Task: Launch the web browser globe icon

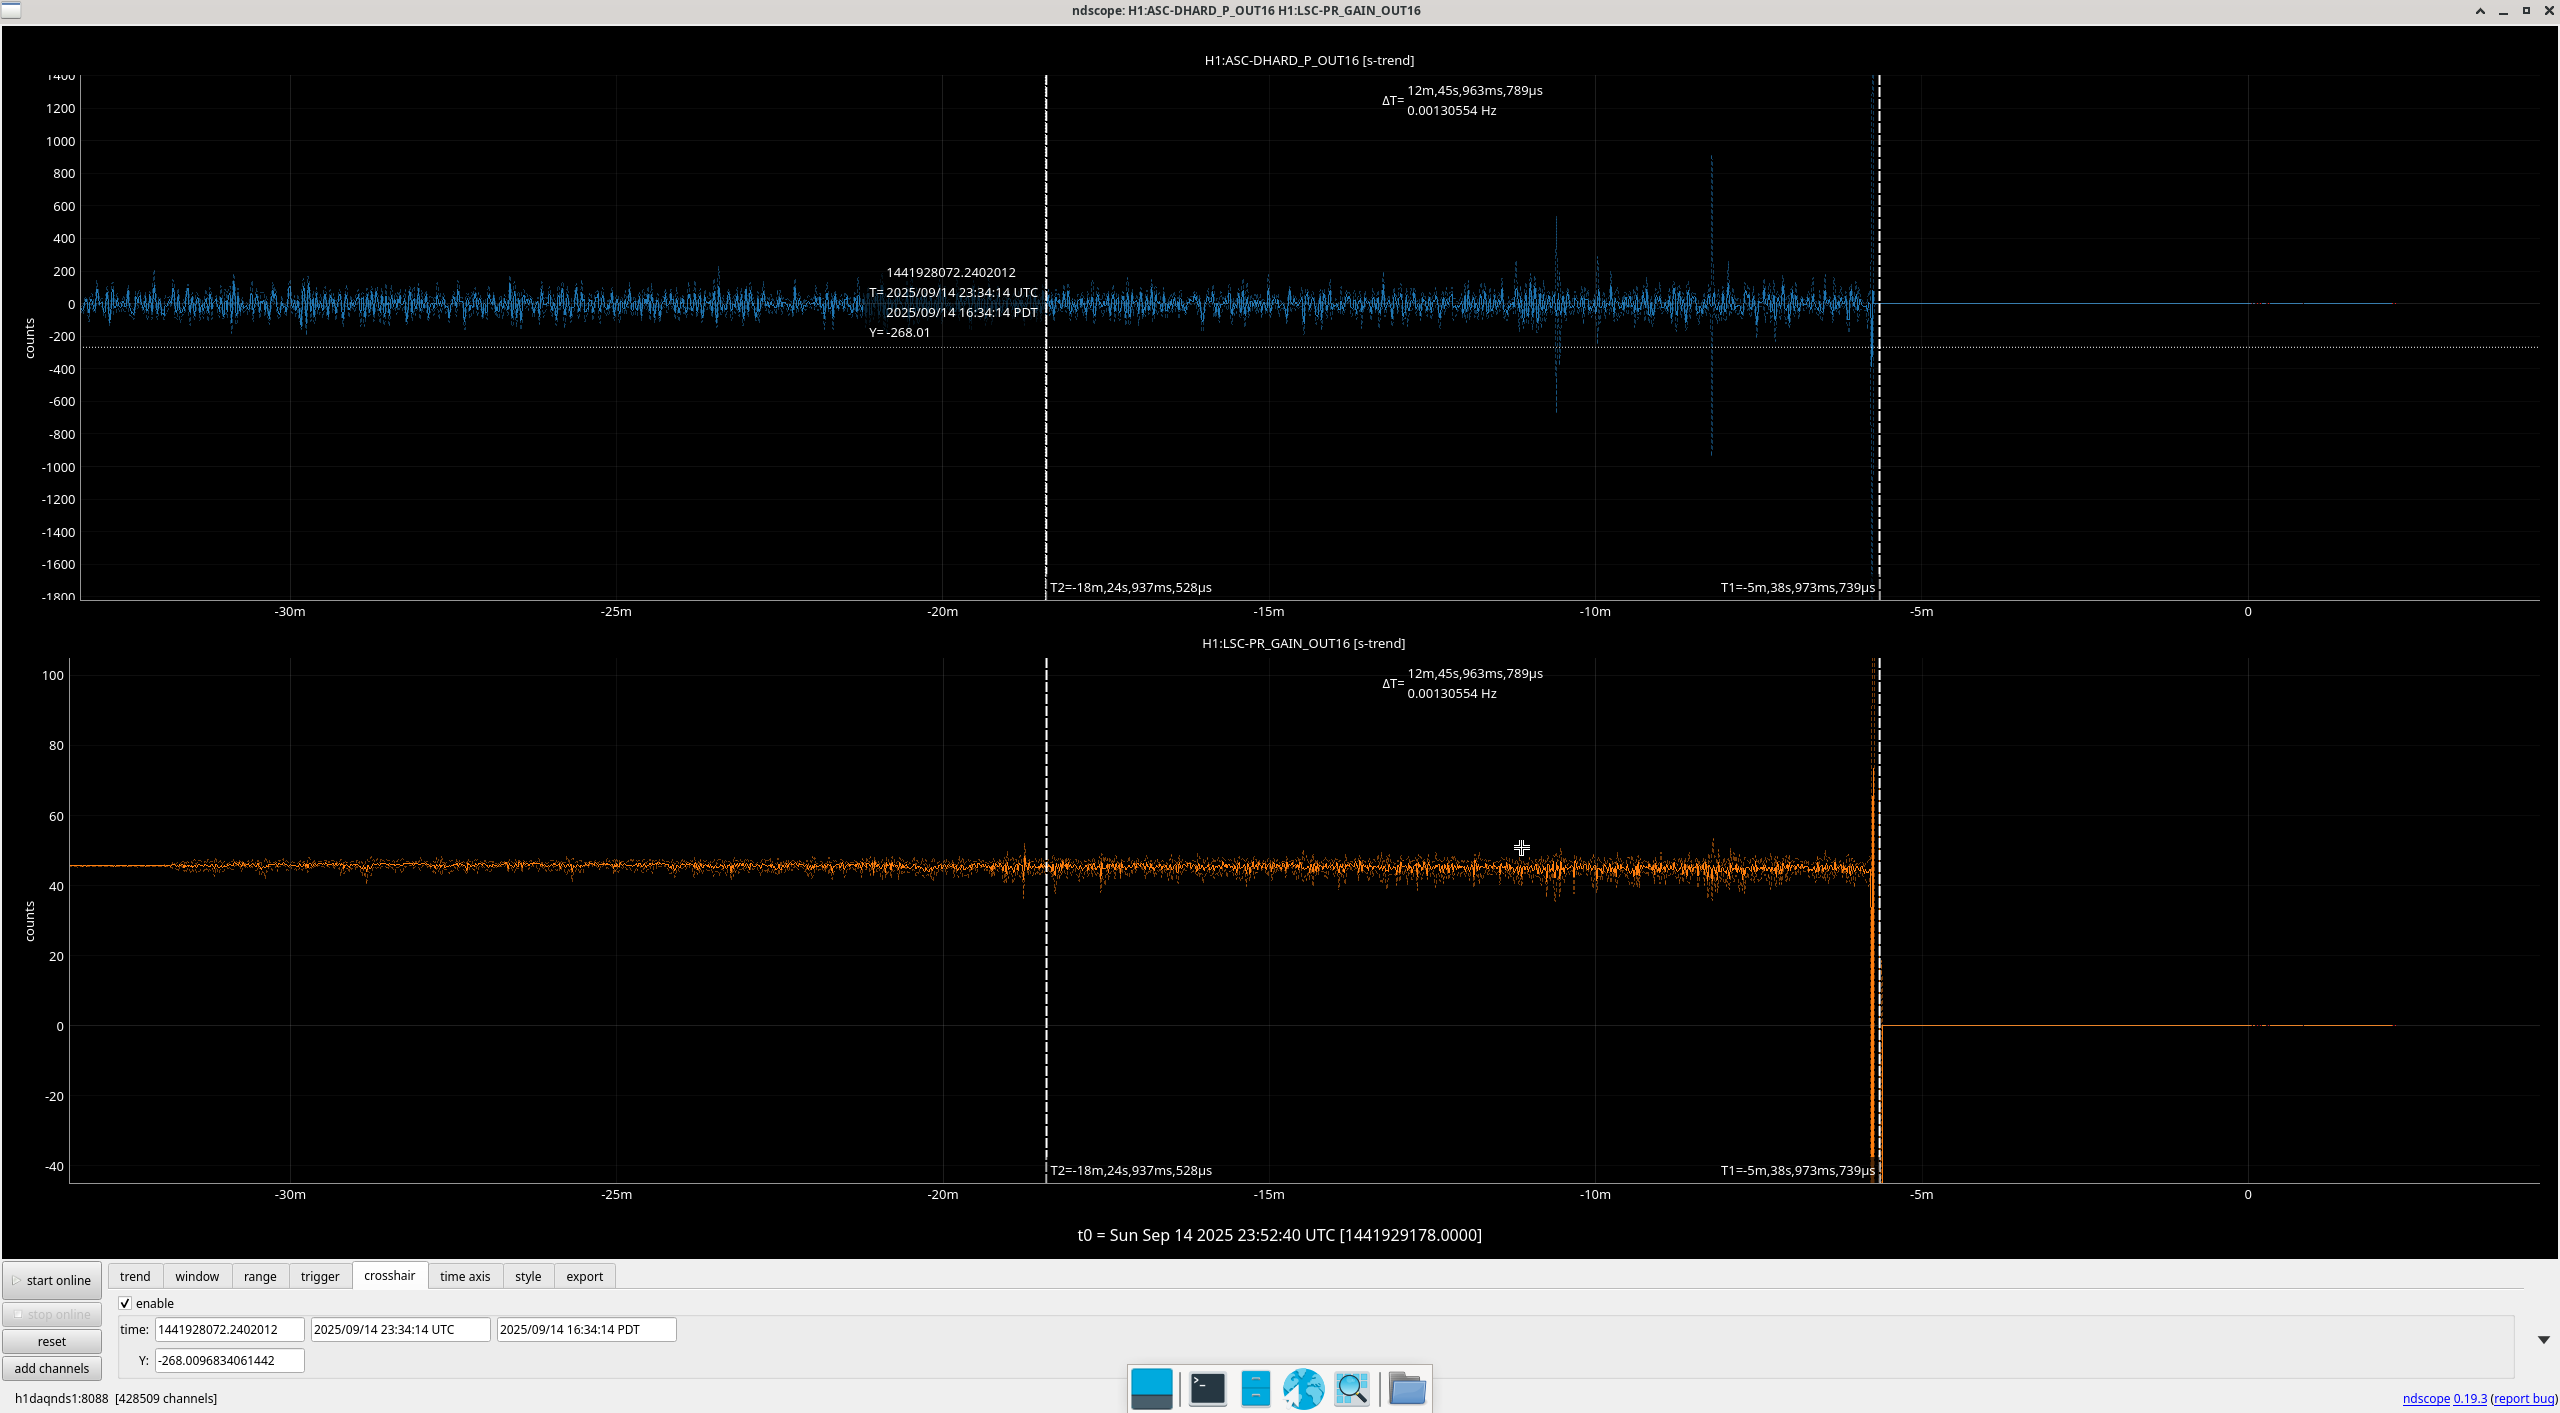Action: [x=1303, y=1389]
